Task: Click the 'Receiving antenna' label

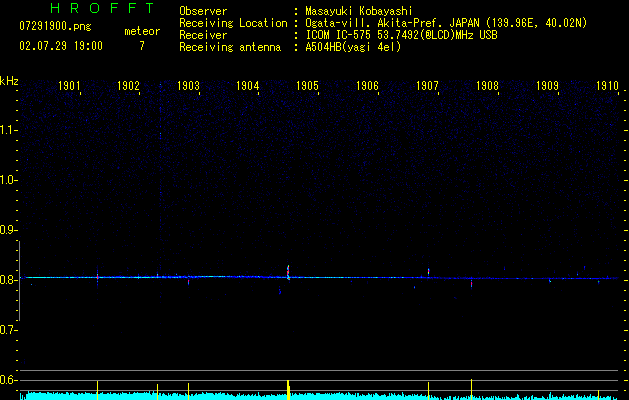Action: coord(230,47)
